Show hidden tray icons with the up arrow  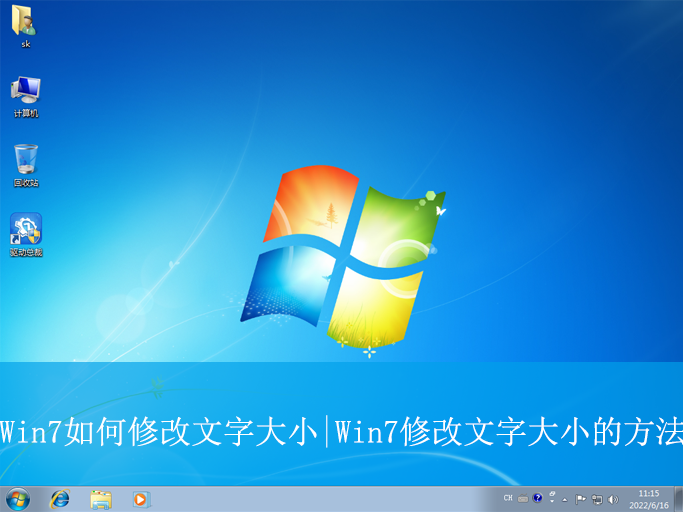[x=565, y=498]
